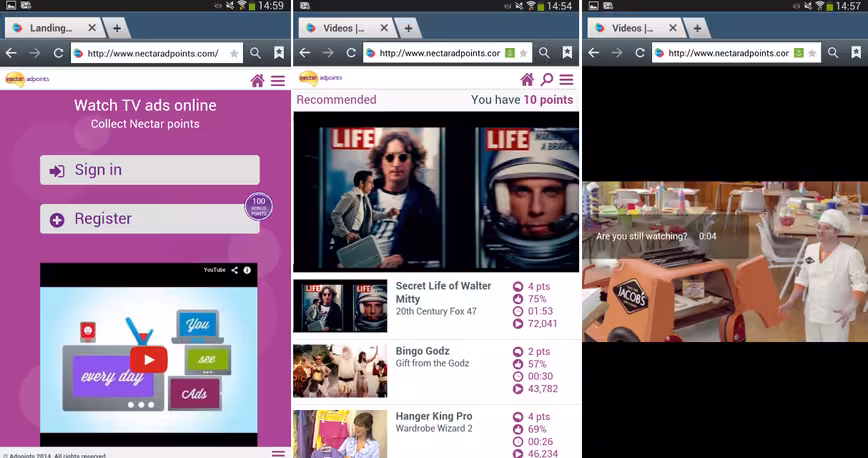Tap the Jacob's ad video frame
Viewport: 868px width, 458px height.
point(725,261)
